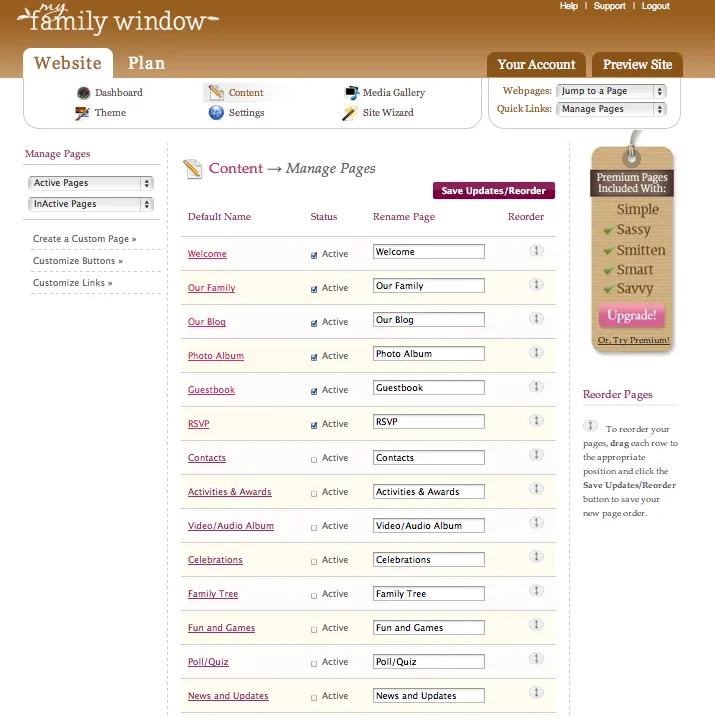Enable Active checkbox for Family Tree
This screenshot has width=715, height=718.
[314, 596]
